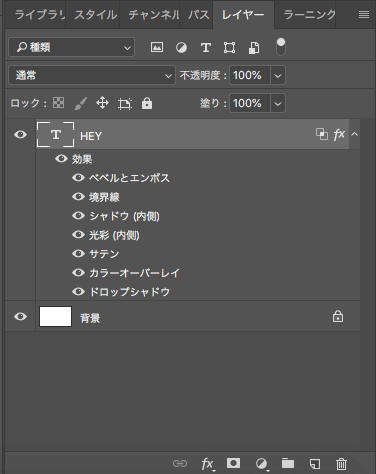This screenshot has width=376, height=474.
Task: Toggle layer filtering on/off switch
Action: tap(281, 47)
